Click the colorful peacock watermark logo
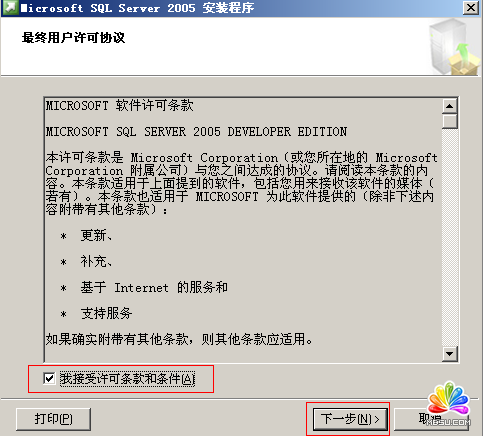Image resolution: width=483 pixels, height=436 pixels. click(x=449, y=399)
